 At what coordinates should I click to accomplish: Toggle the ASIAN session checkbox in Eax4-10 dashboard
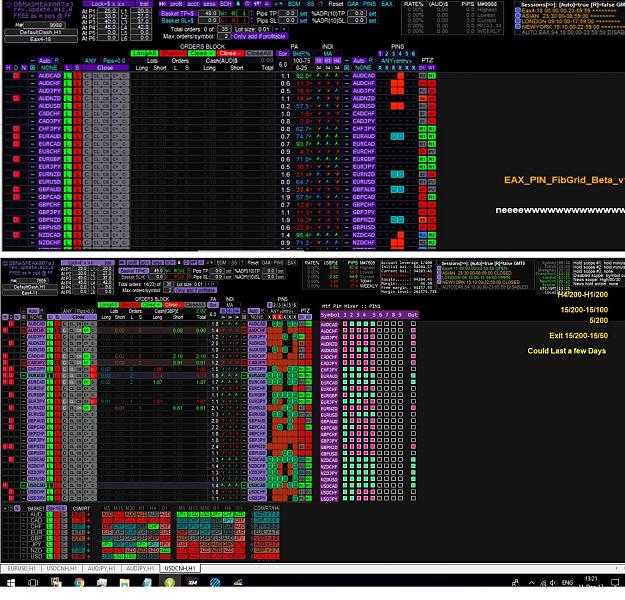(518, 16)
